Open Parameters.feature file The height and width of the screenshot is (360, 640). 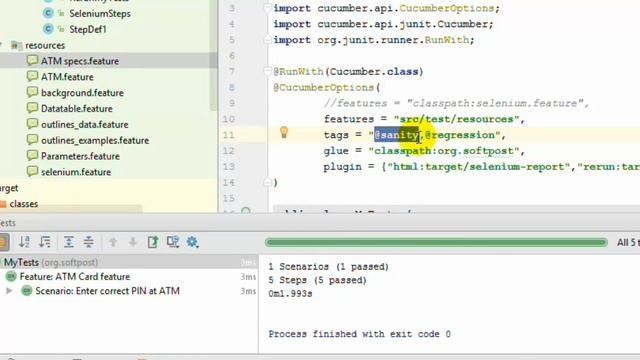(80, 156)
